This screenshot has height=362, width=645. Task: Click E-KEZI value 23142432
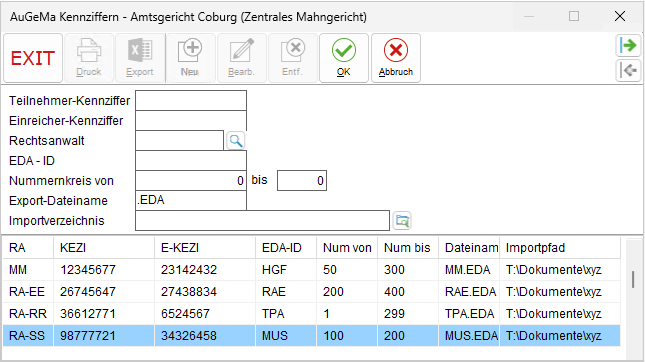coord(189,270)
